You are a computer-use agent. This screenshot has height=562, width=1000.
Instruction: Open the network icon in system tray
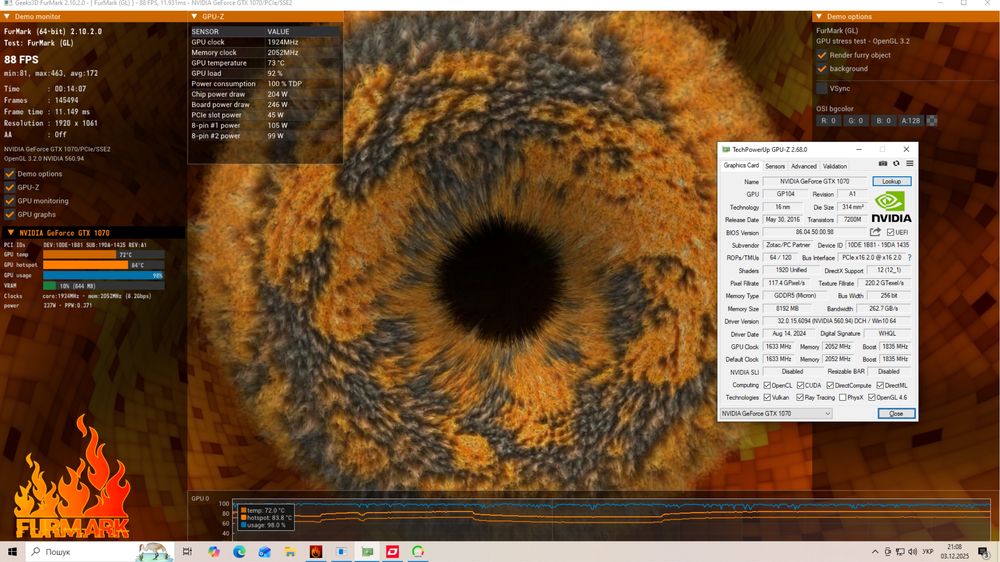point(900,552)
